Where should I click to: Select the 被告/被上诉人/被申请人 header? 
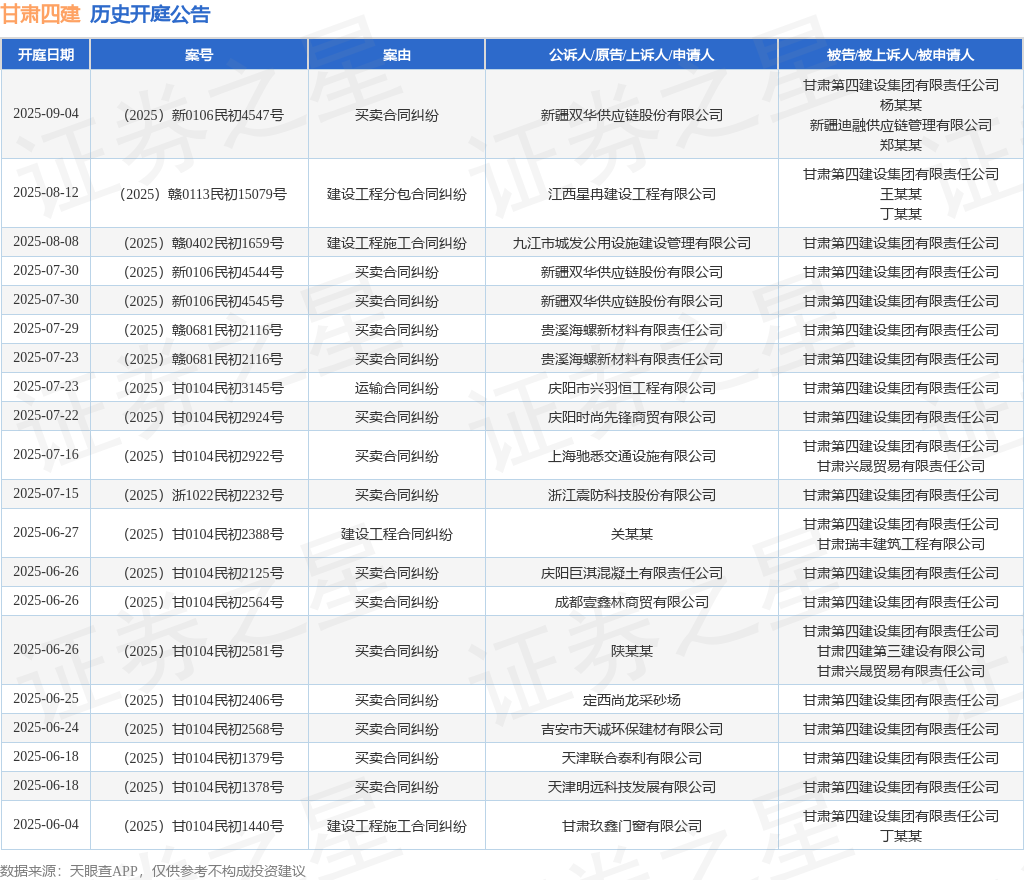click(x=901, y=55)
